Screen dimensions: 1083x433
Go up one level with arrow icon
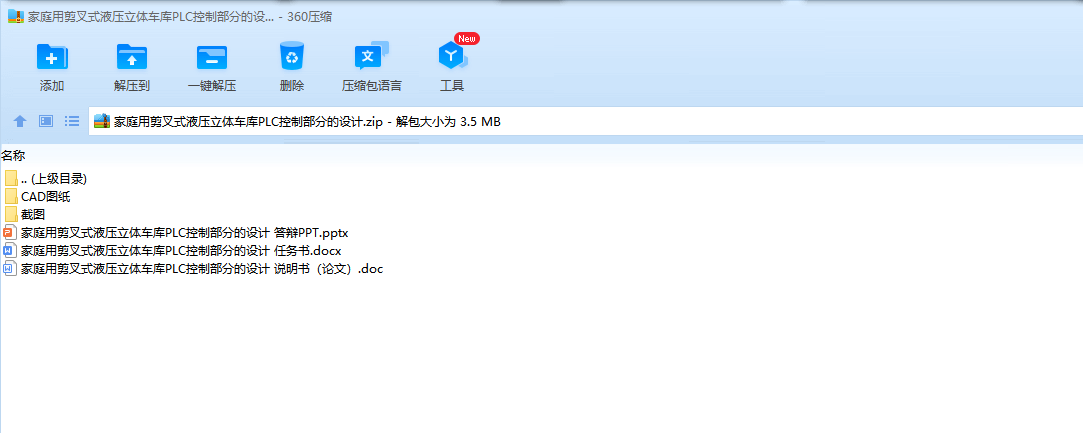click(x=20, y=122)
